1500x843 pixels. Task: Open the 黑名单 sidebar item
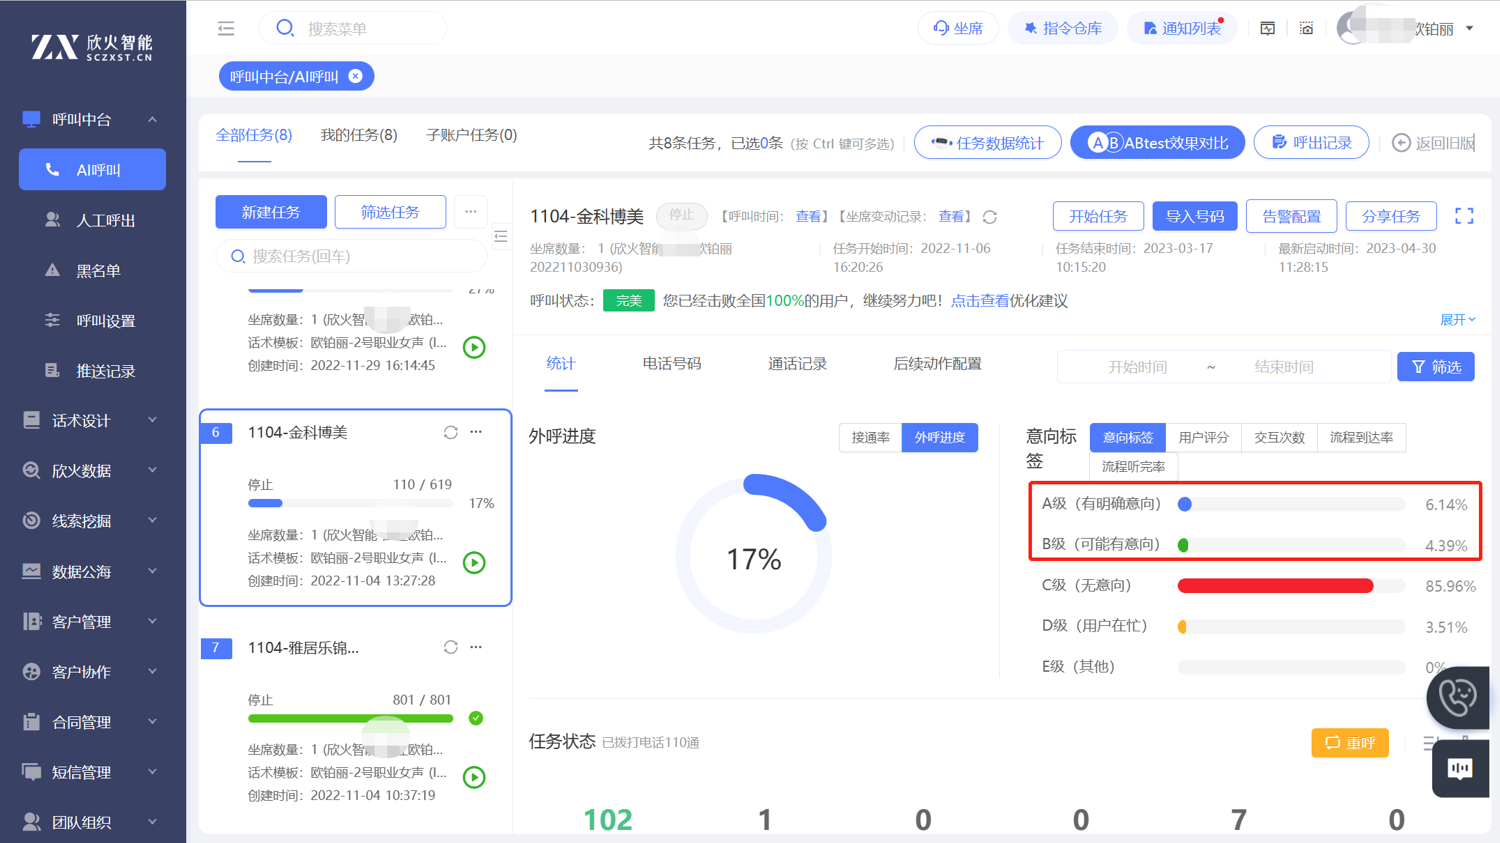(x=99, y=270)
